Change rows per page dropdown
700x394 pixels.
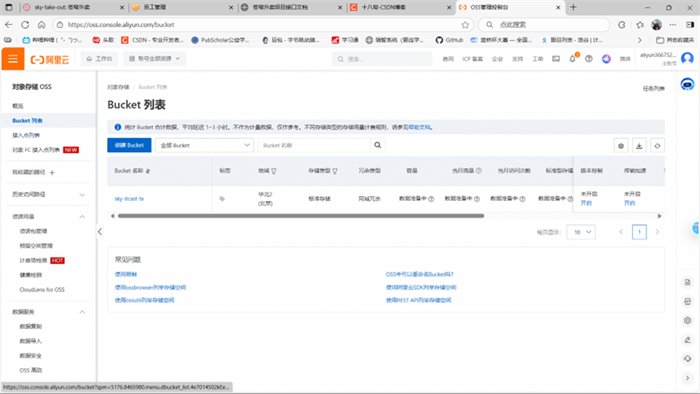pyautogui.click(x=581, y=232)
